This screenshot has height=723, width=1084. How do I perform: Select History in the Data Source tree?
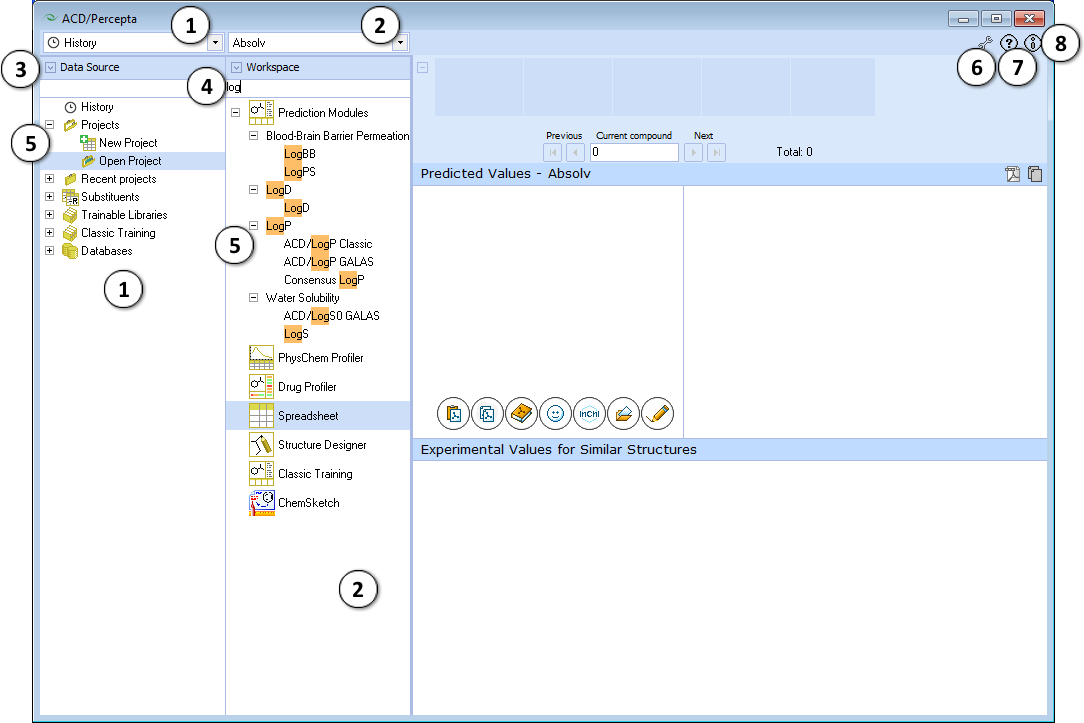[89, 107]
